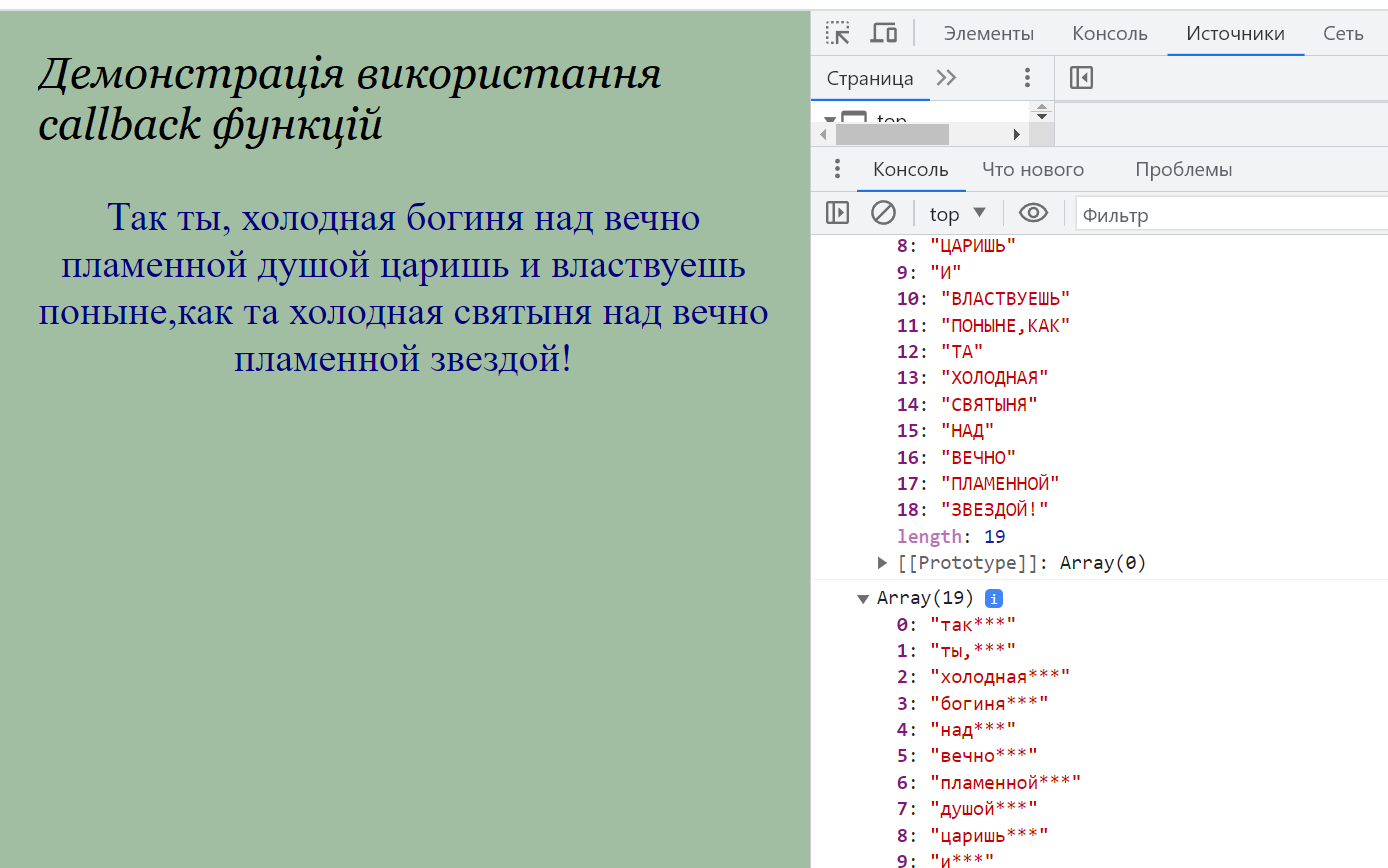Open the Проблемы drawer tab
1388x868 pixels.
coord(1183,169)
